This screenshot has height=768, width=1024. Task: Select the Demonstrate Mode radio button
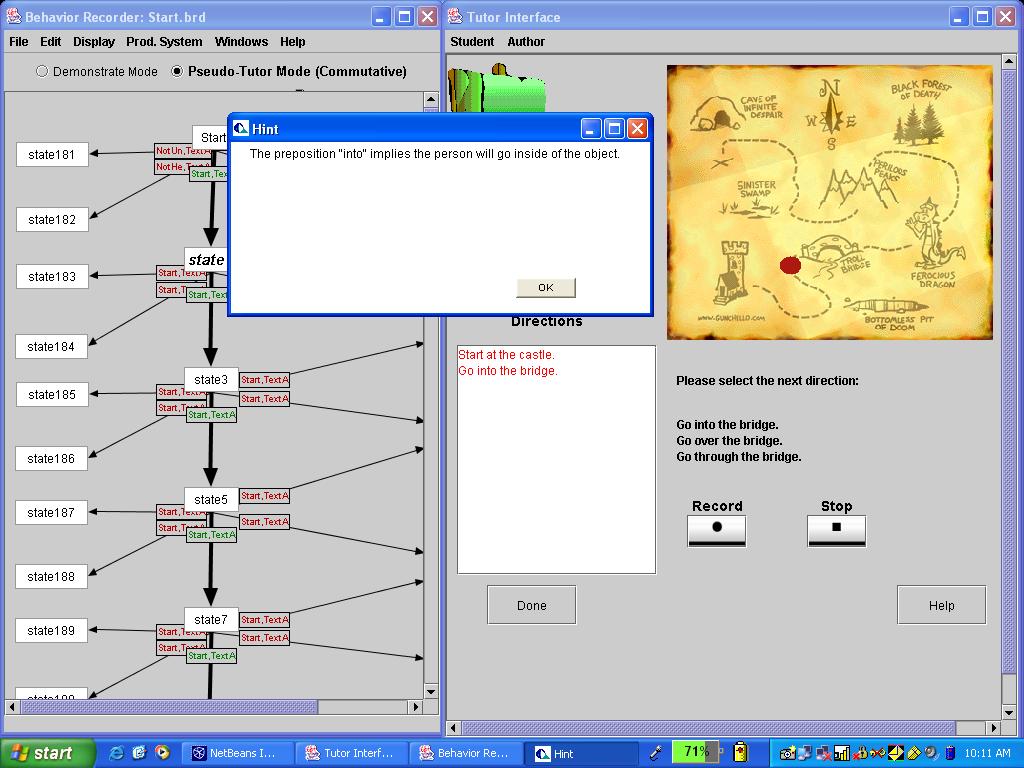(x=42, y=71)
